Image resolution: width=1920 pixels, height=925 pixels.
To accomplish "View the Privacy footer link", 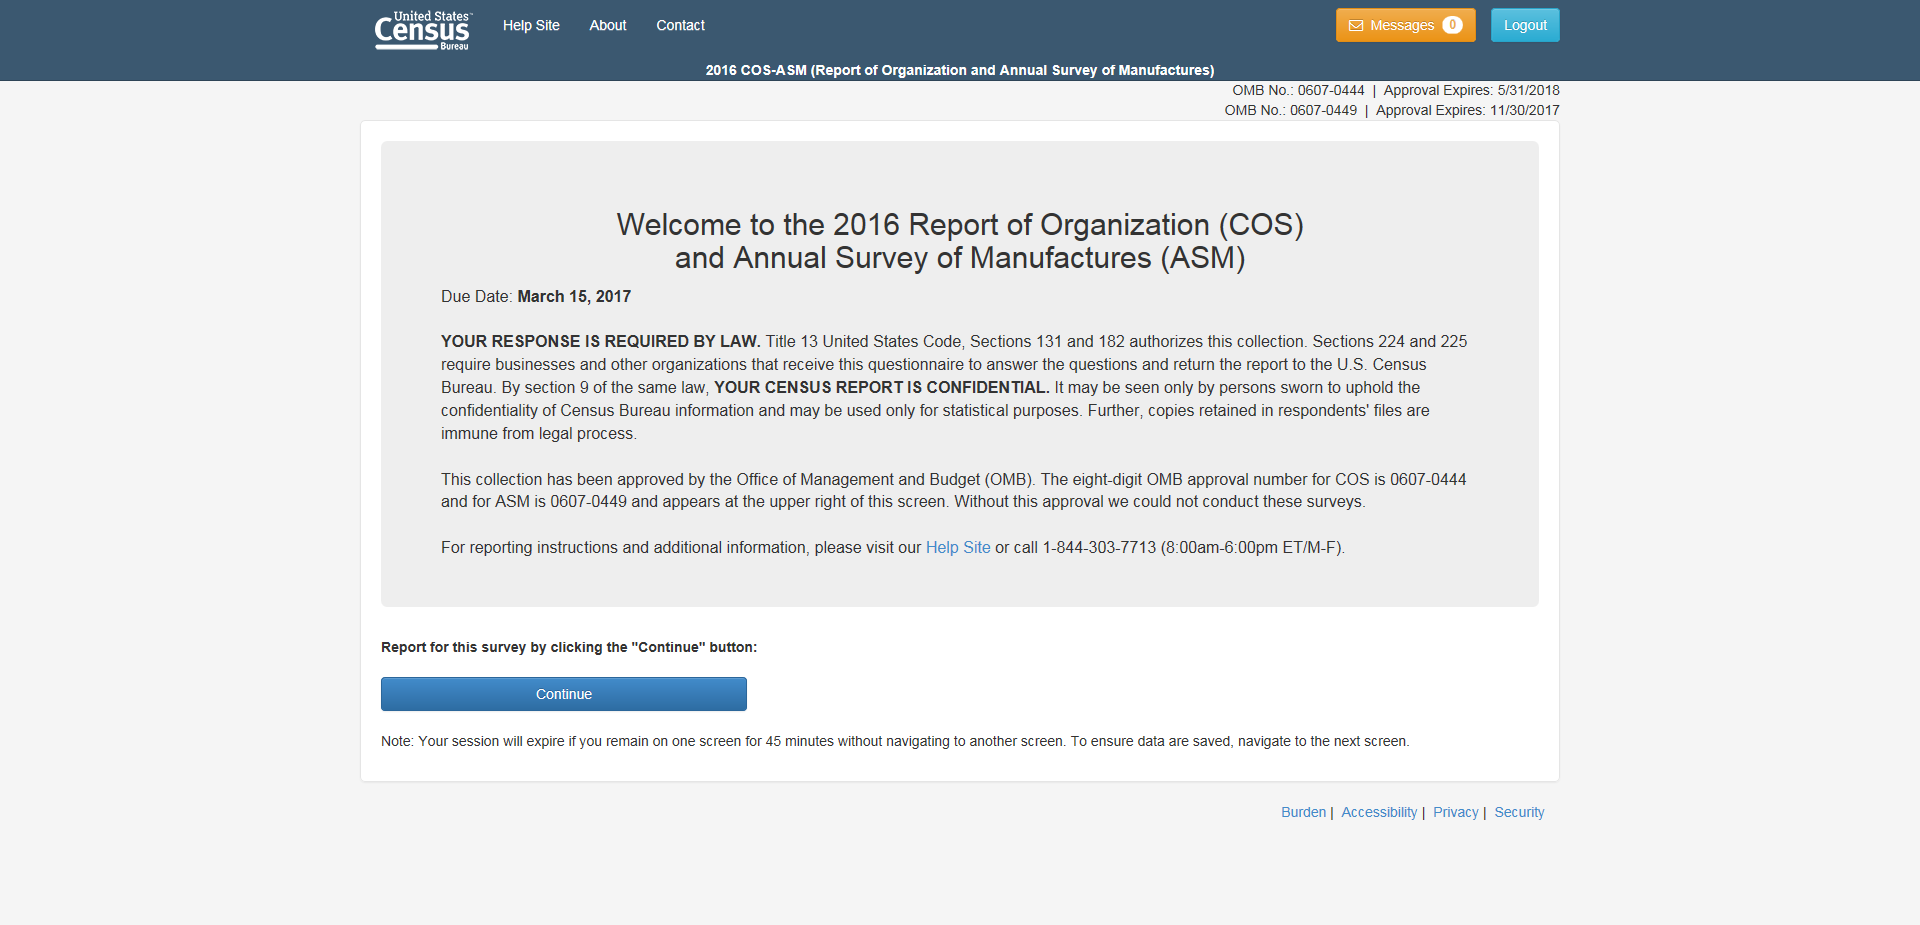I will (1455, 812).
